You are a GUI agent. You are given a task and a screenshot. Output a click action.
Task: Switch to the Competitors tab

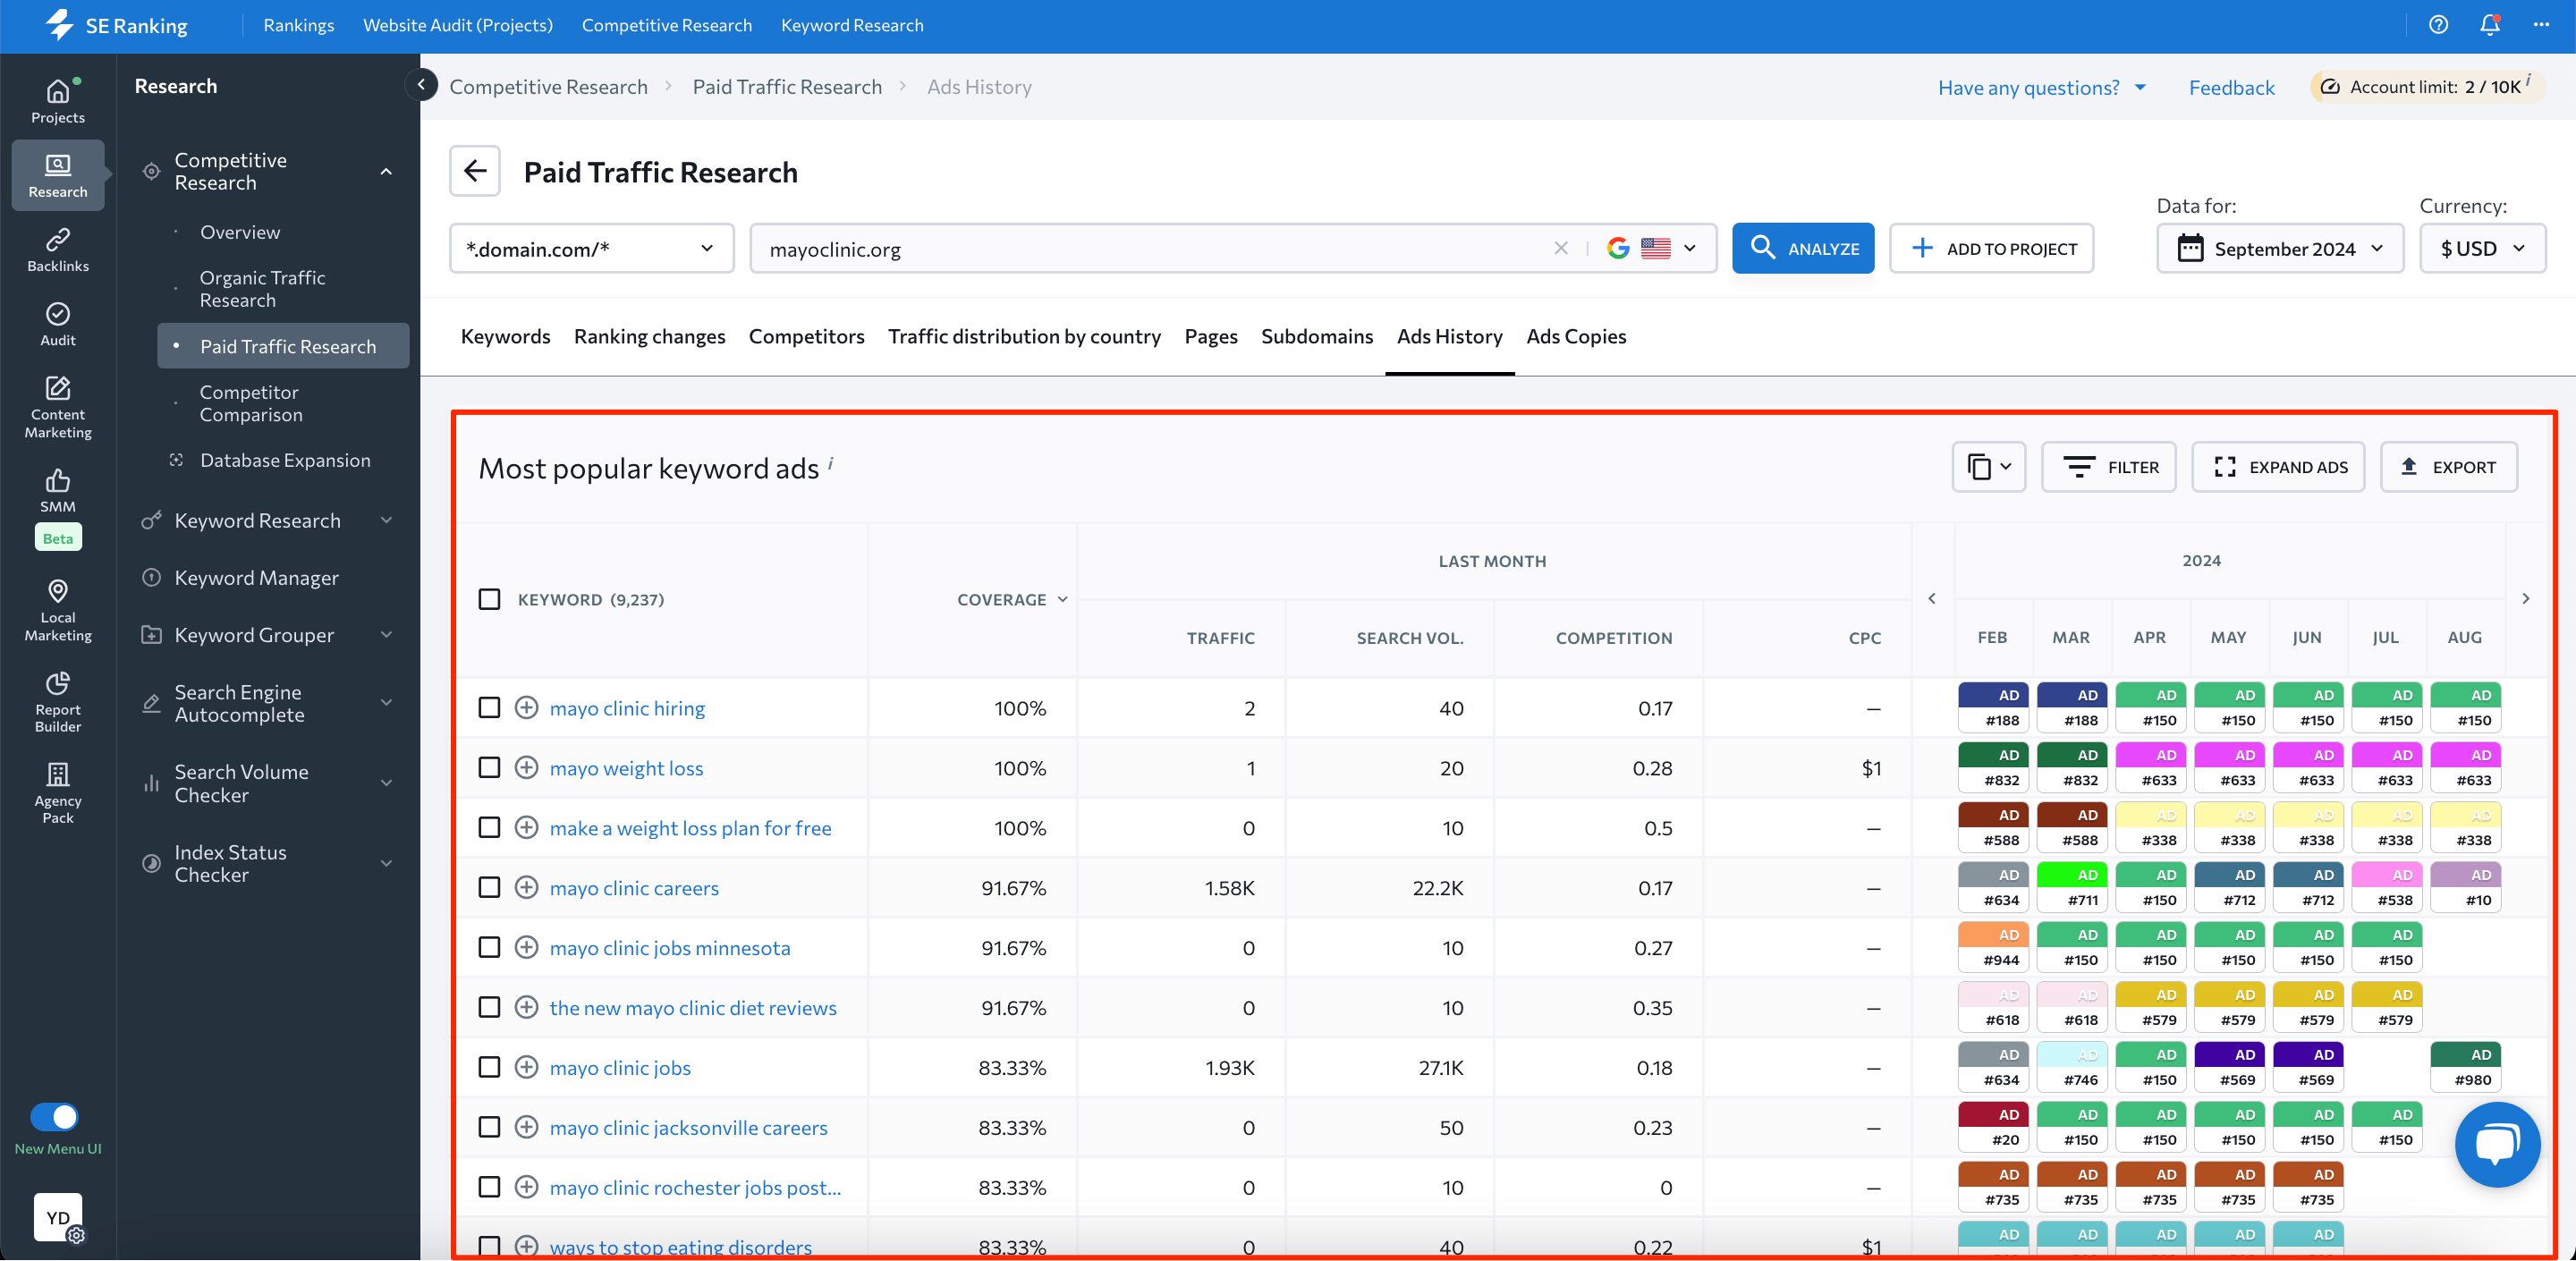(x=806, y=336)
